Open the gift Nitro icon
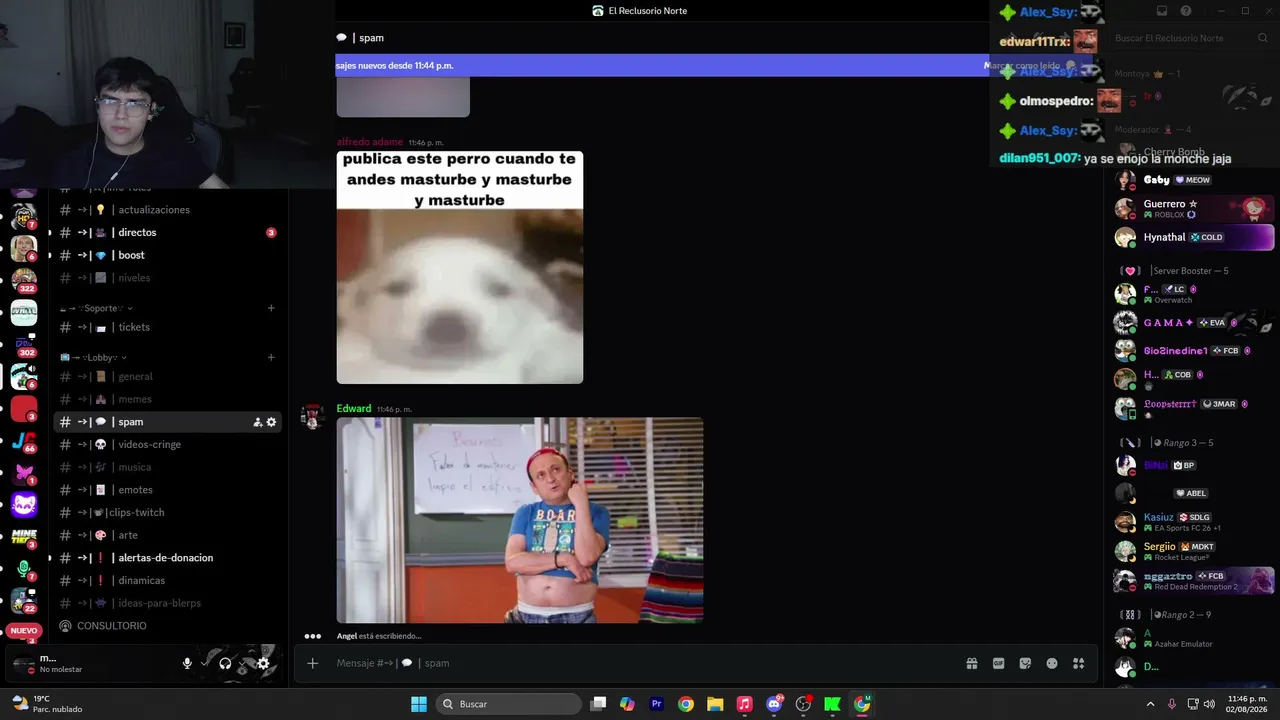 click(971, 663)
